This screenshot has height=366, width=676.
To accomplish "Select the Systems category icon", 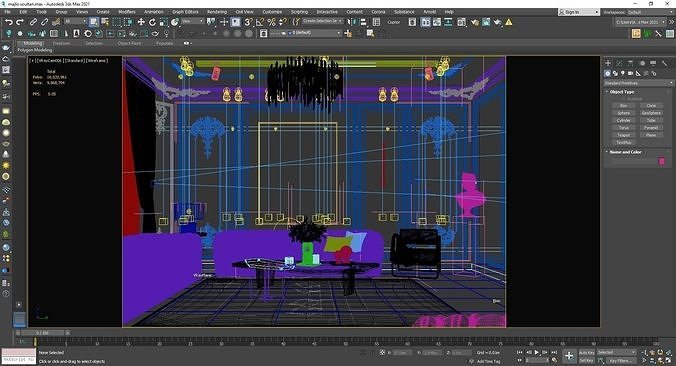I will pos(654,73).
